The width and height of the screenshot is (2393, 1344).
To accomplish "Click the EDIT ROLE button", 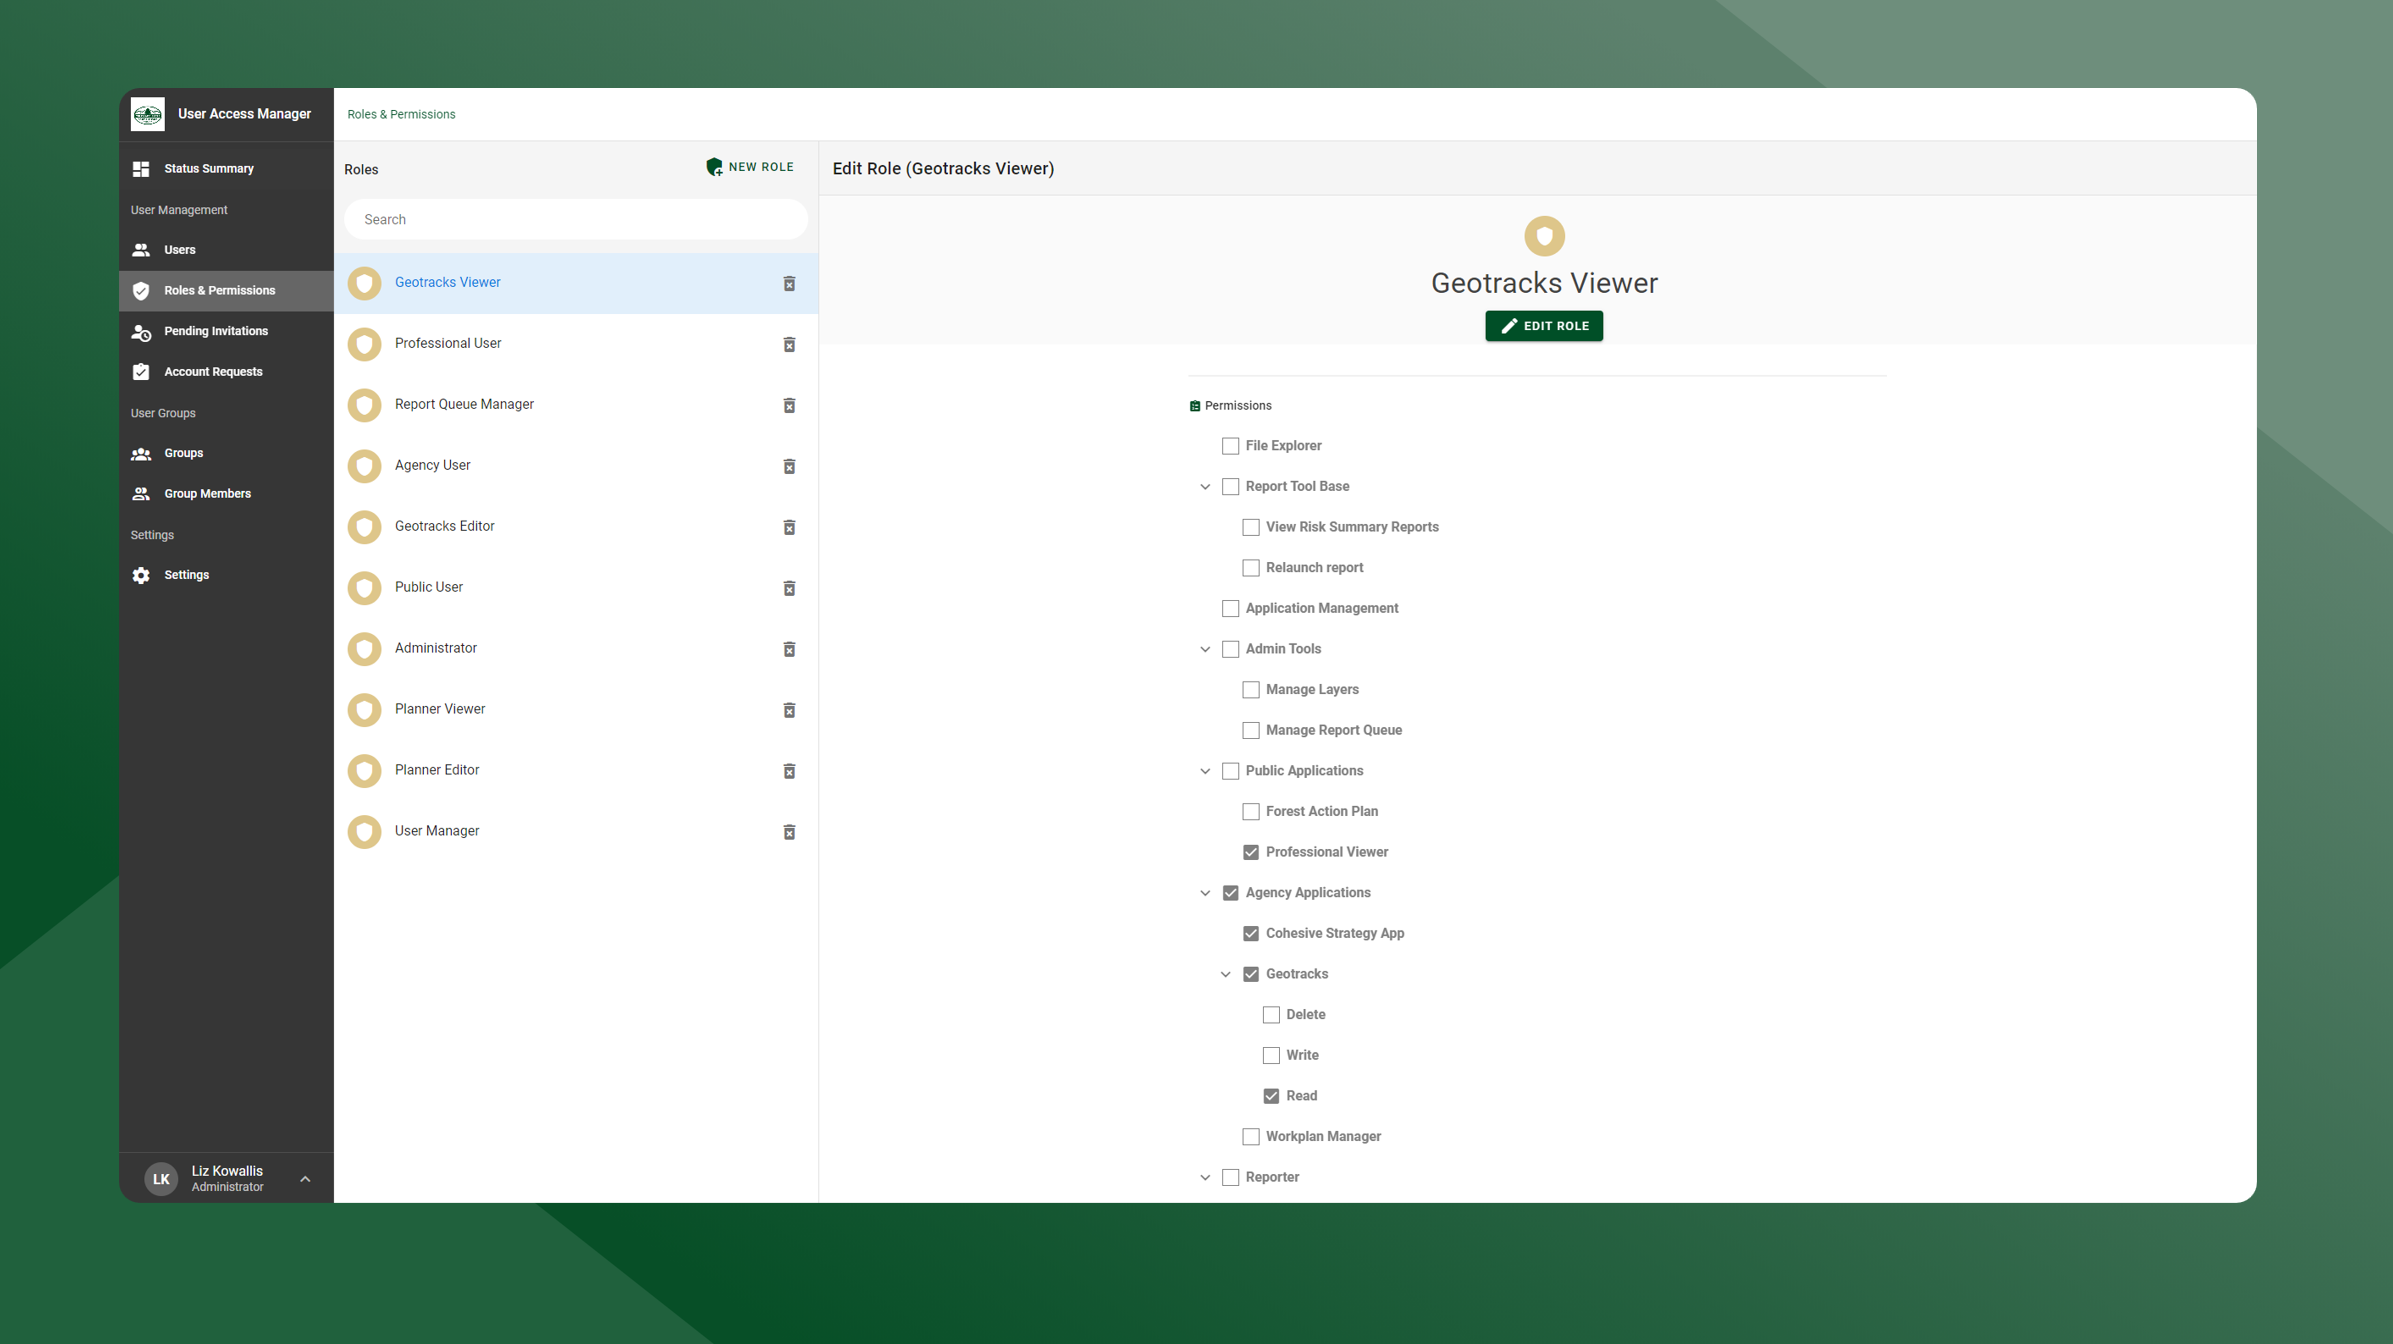I will tap(1544, 326).
